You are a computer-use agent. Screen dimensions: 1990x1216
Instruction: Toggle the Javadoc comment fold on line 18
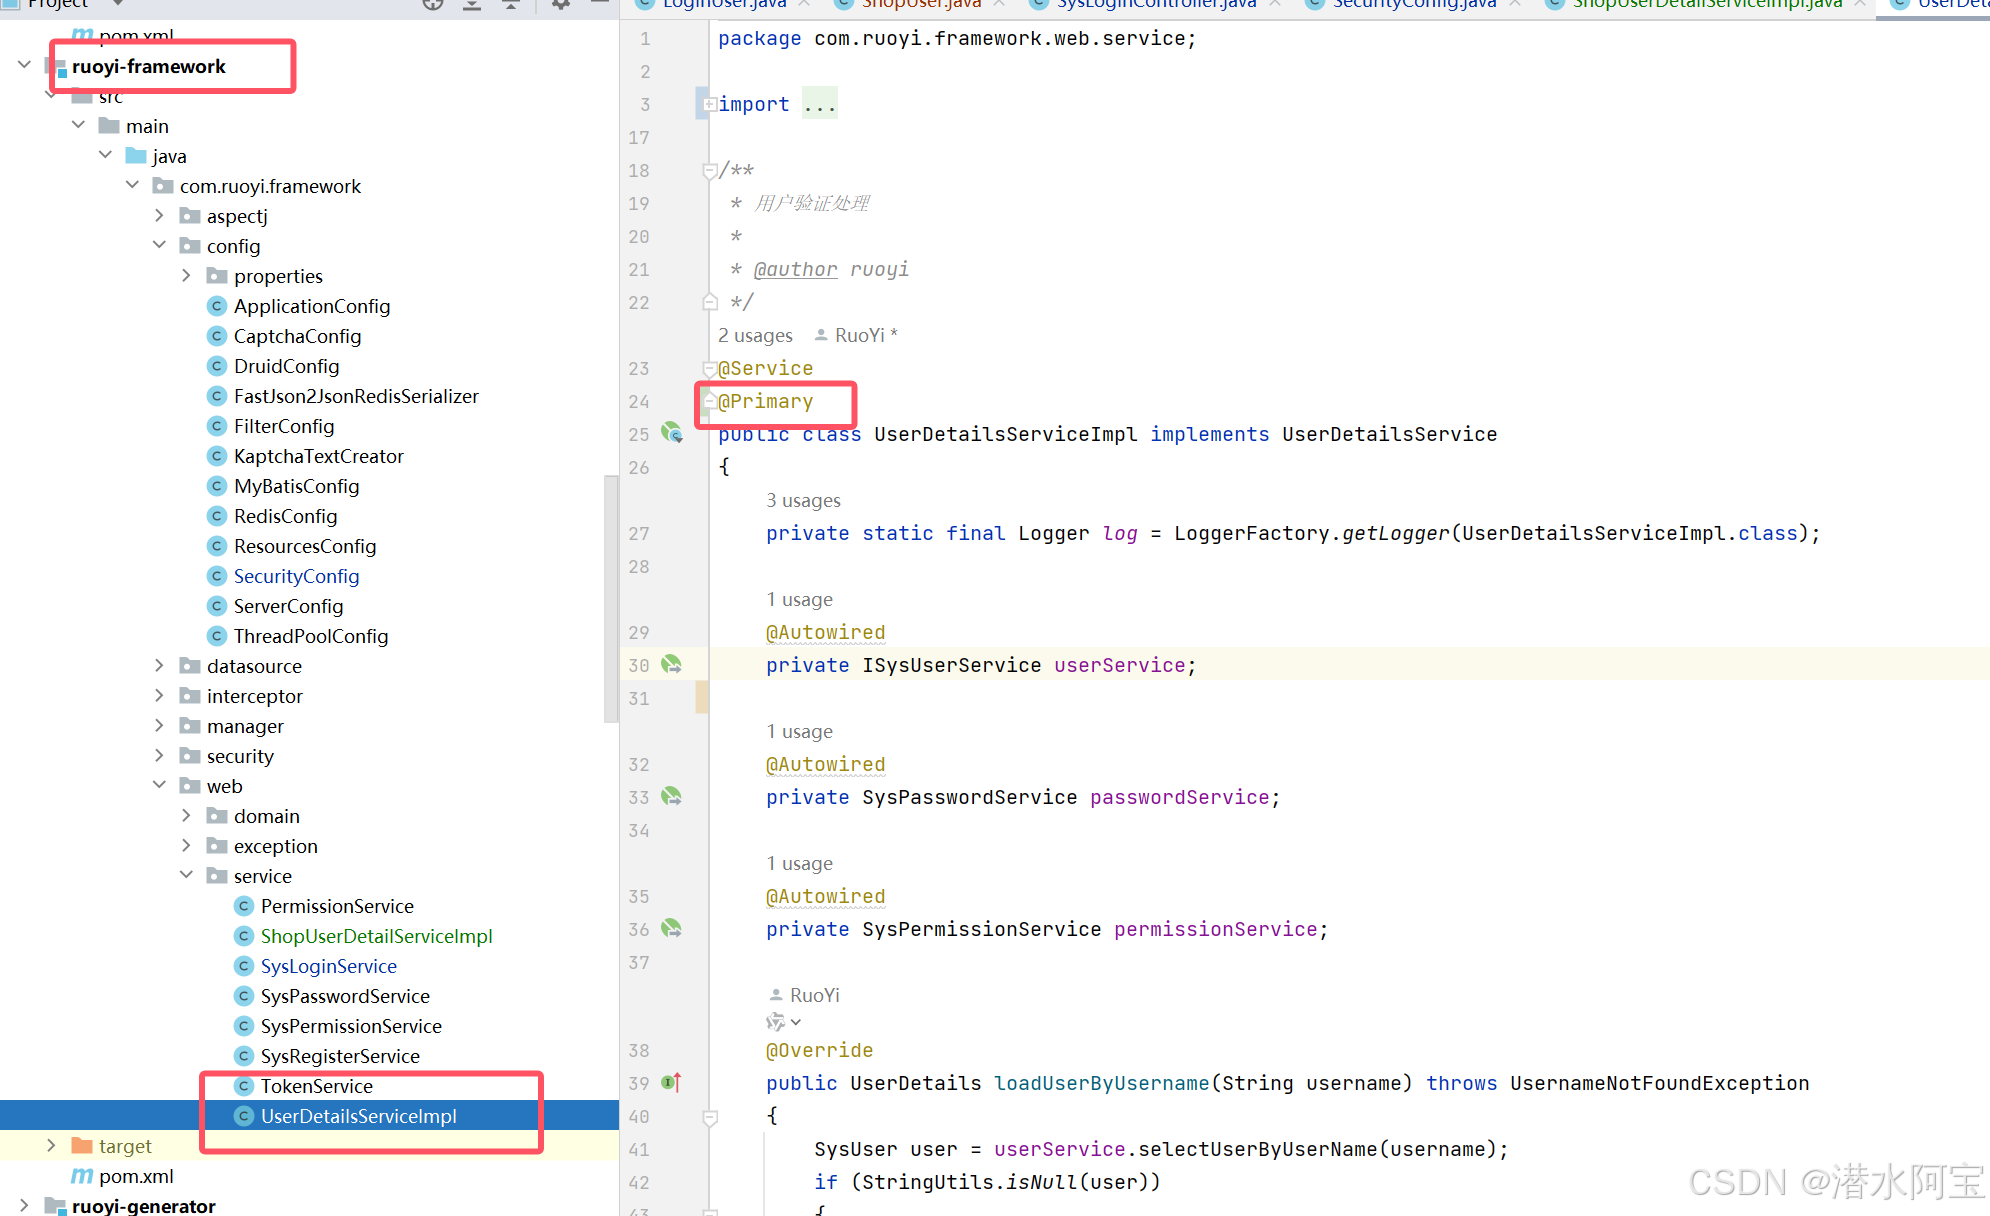(709, 171)
